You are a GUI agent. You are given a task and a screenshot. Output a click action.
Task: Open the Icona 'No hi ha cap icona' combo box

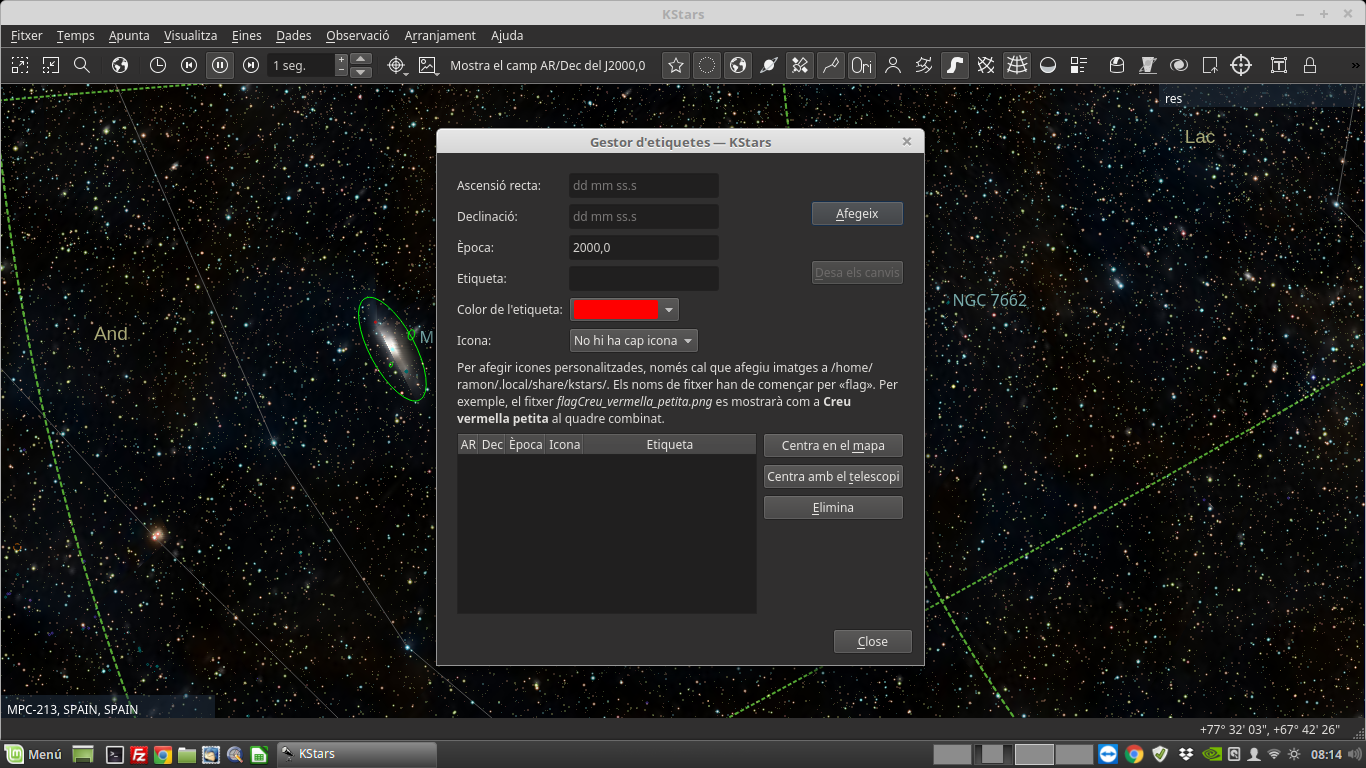tap(633, 341)
